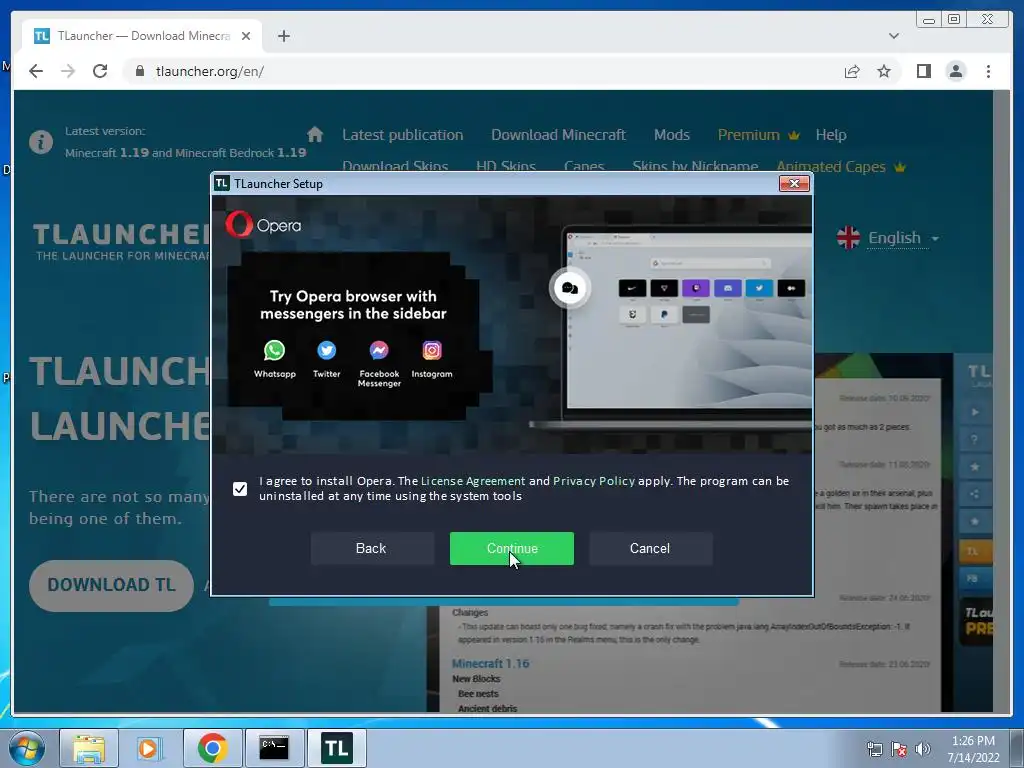
Task: Open the Help menu item
Action: coord(831,135)
